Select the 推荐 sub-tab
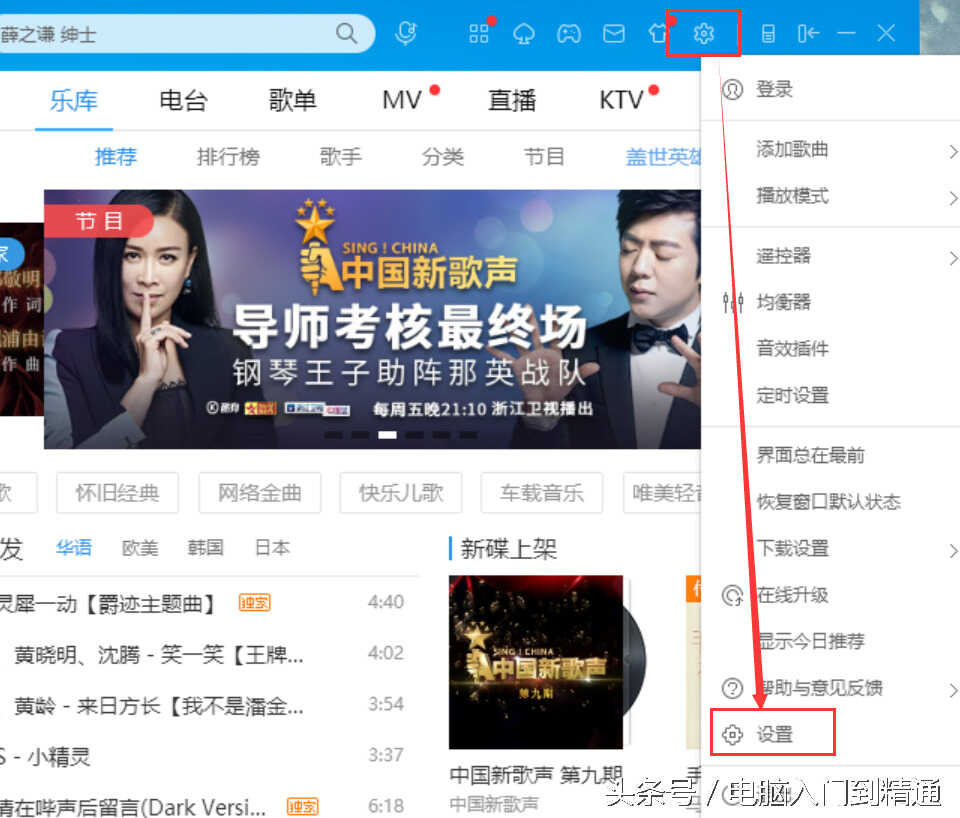 click(x=116, y=157)
